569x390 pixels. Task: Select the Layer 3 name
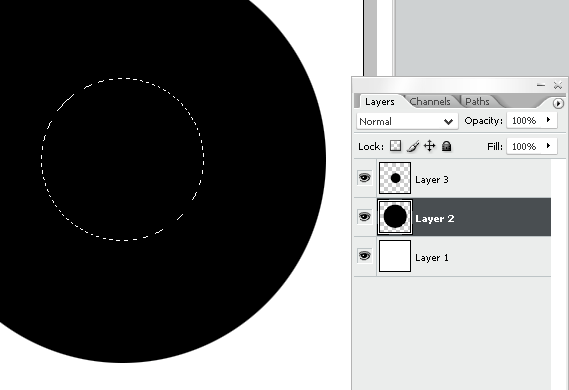432,180
